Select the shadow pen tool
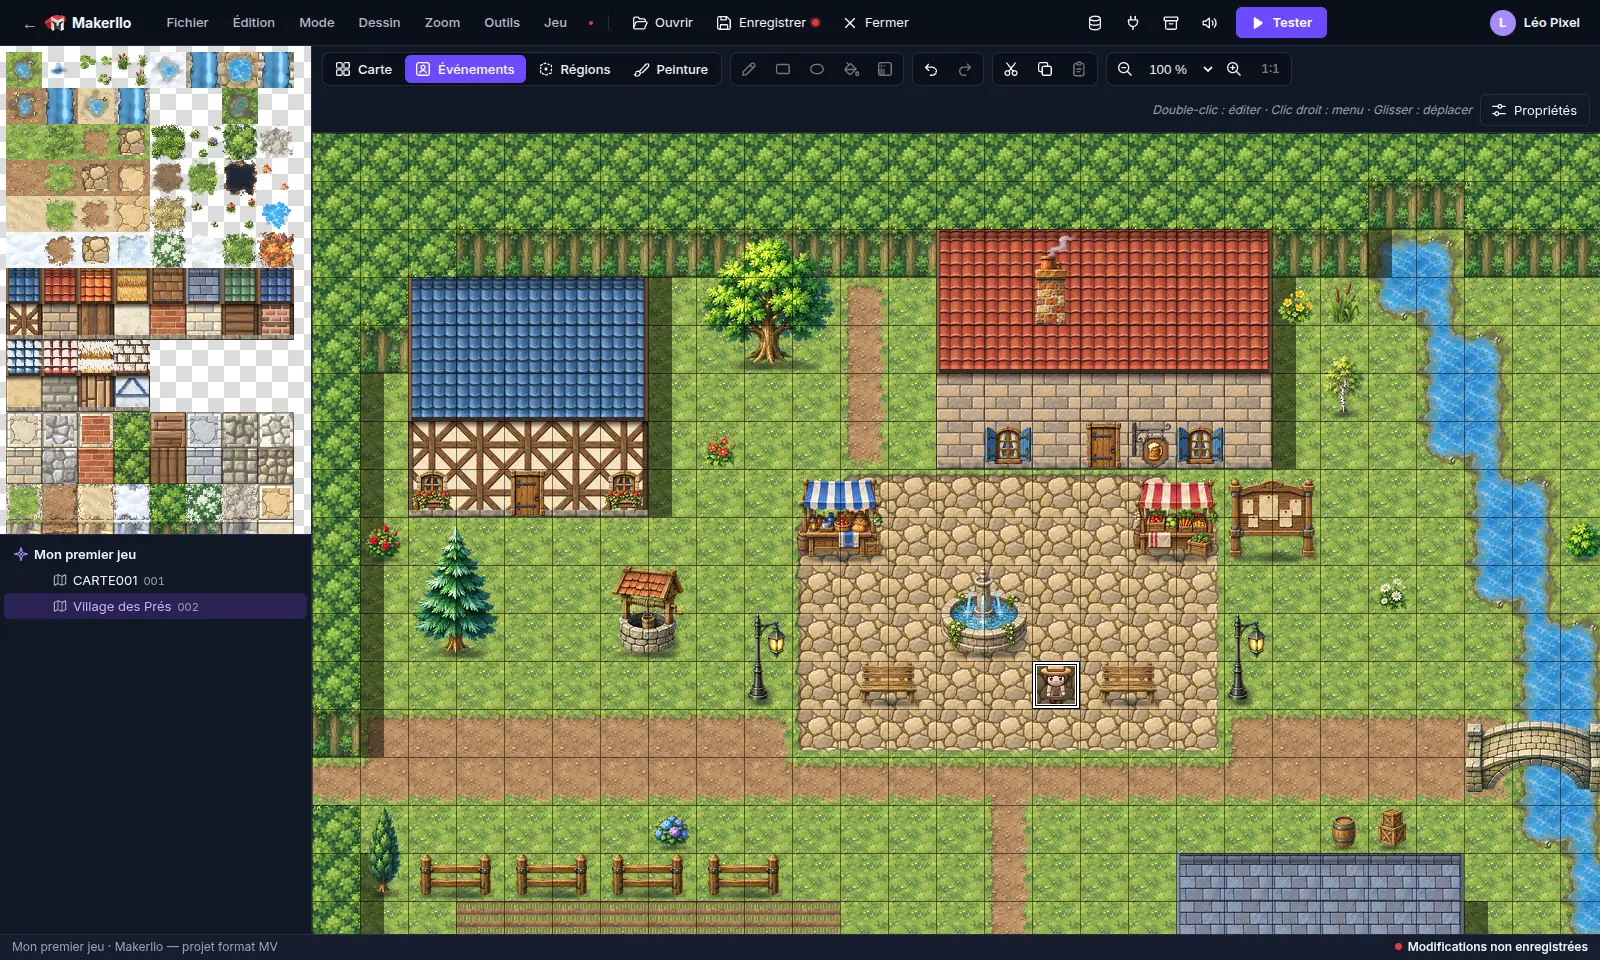 (885, 69)
